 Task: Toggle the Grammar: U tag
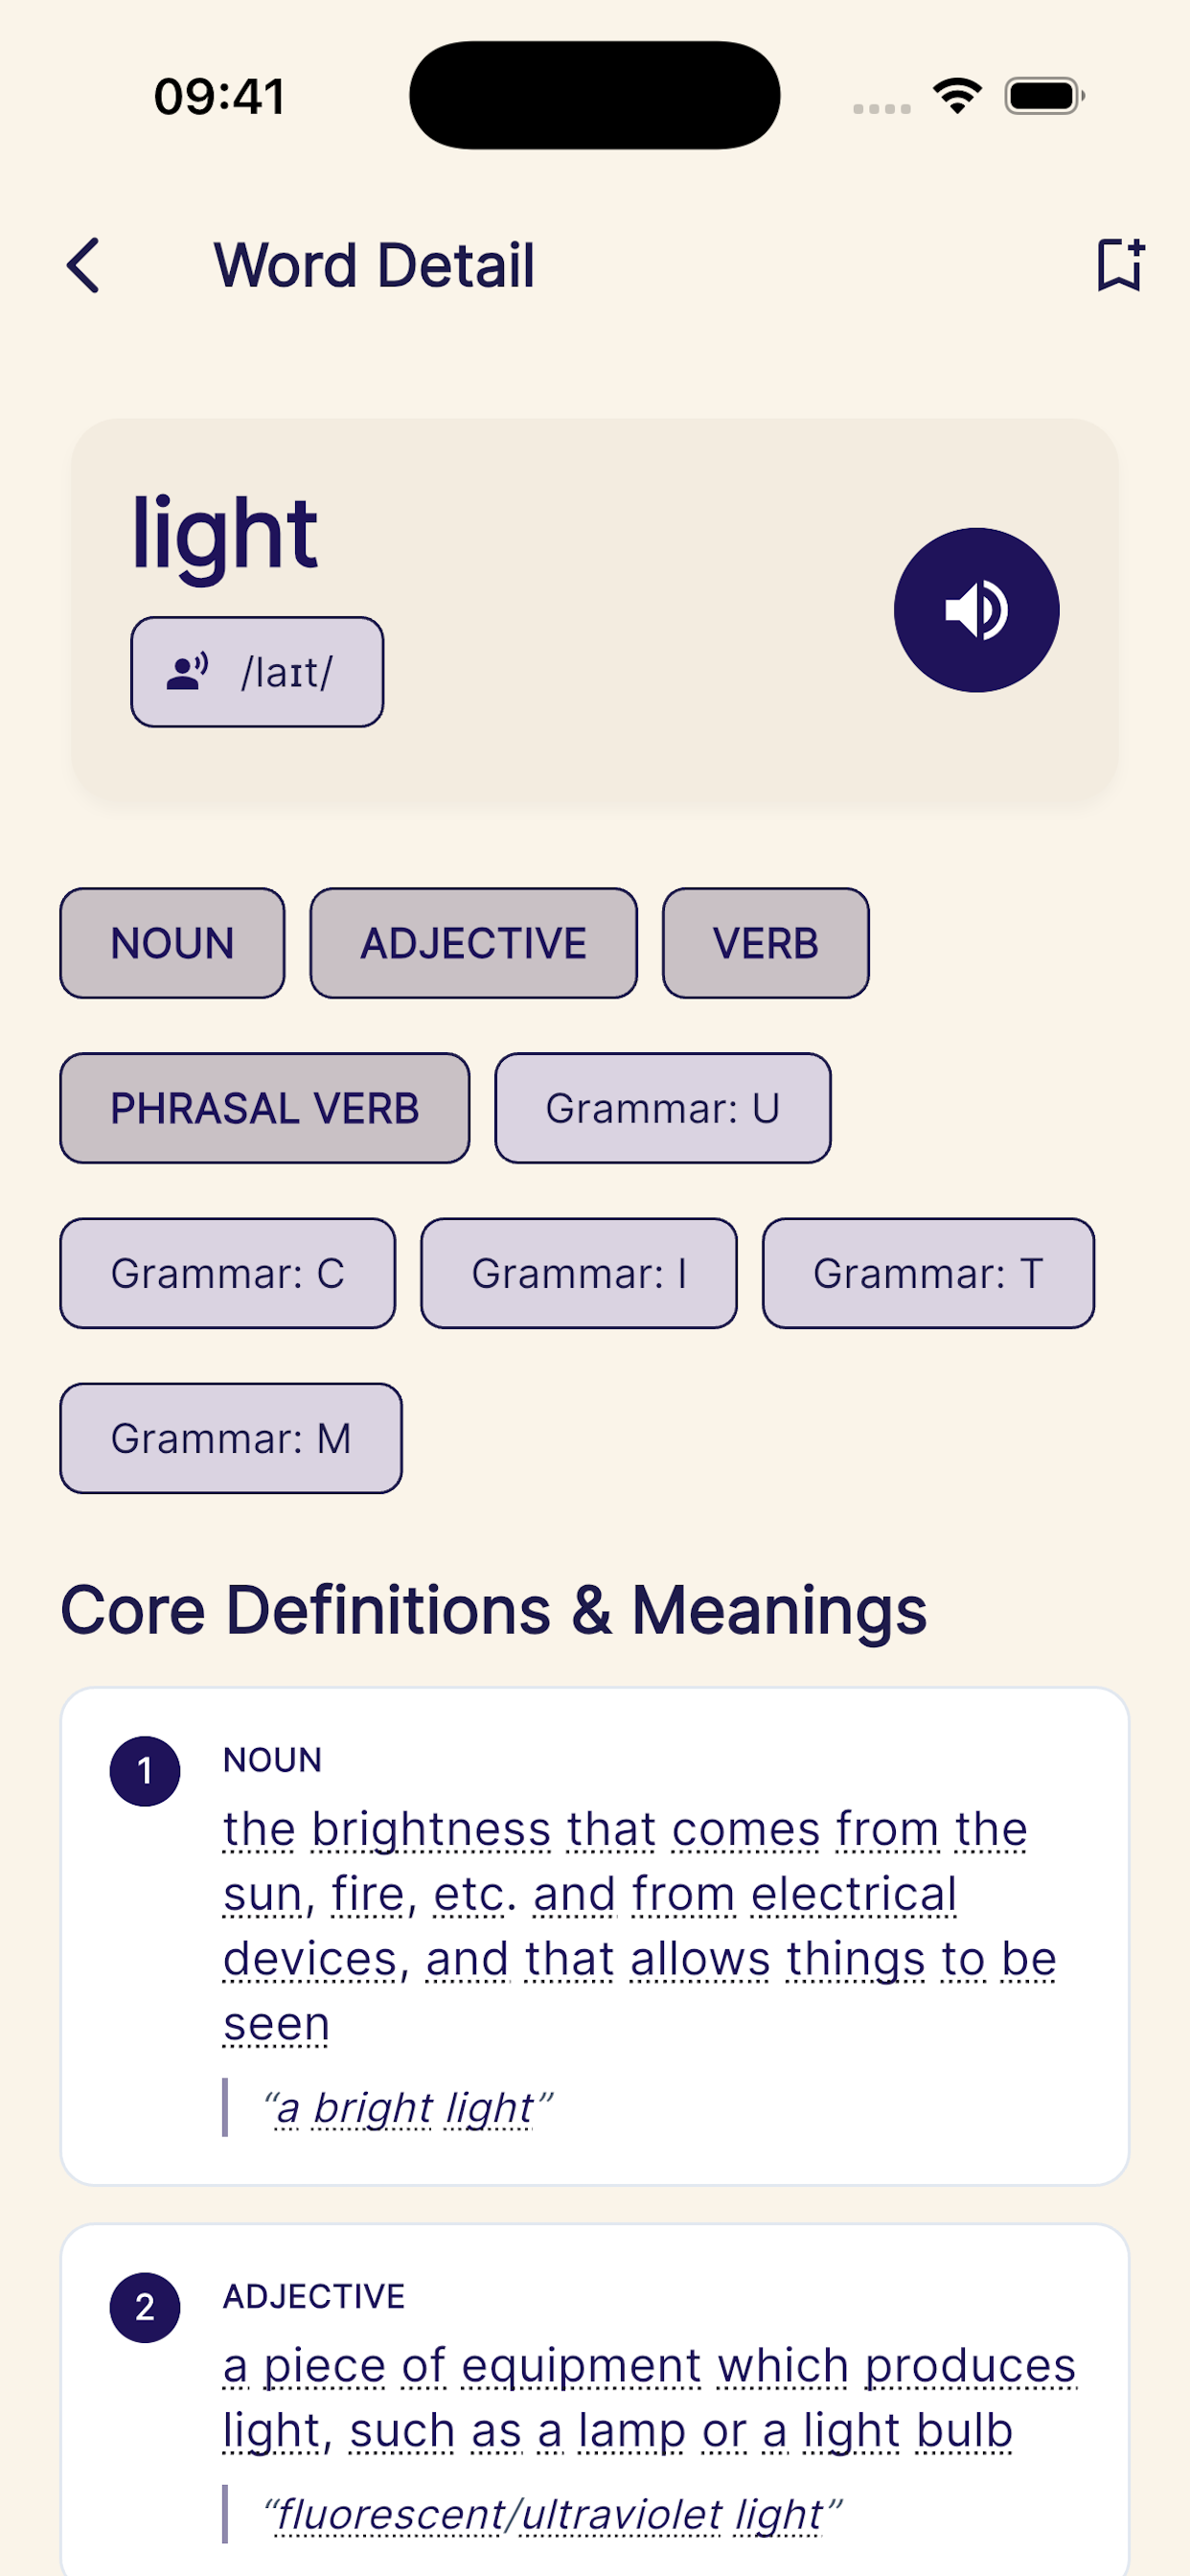click(662, 1108)
